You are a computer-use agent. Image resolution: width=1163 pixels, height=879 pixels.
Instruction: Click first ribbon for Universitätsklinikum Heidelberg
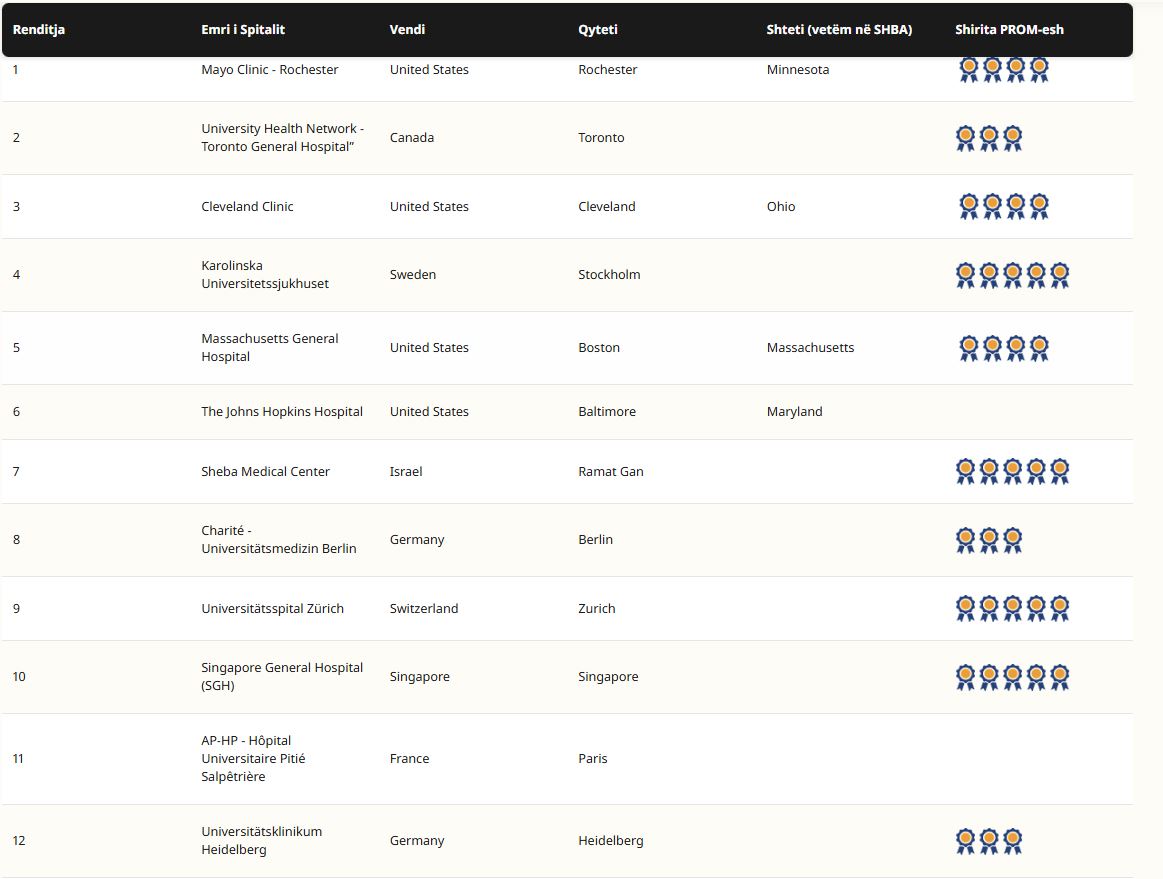(x=965, y=841)
